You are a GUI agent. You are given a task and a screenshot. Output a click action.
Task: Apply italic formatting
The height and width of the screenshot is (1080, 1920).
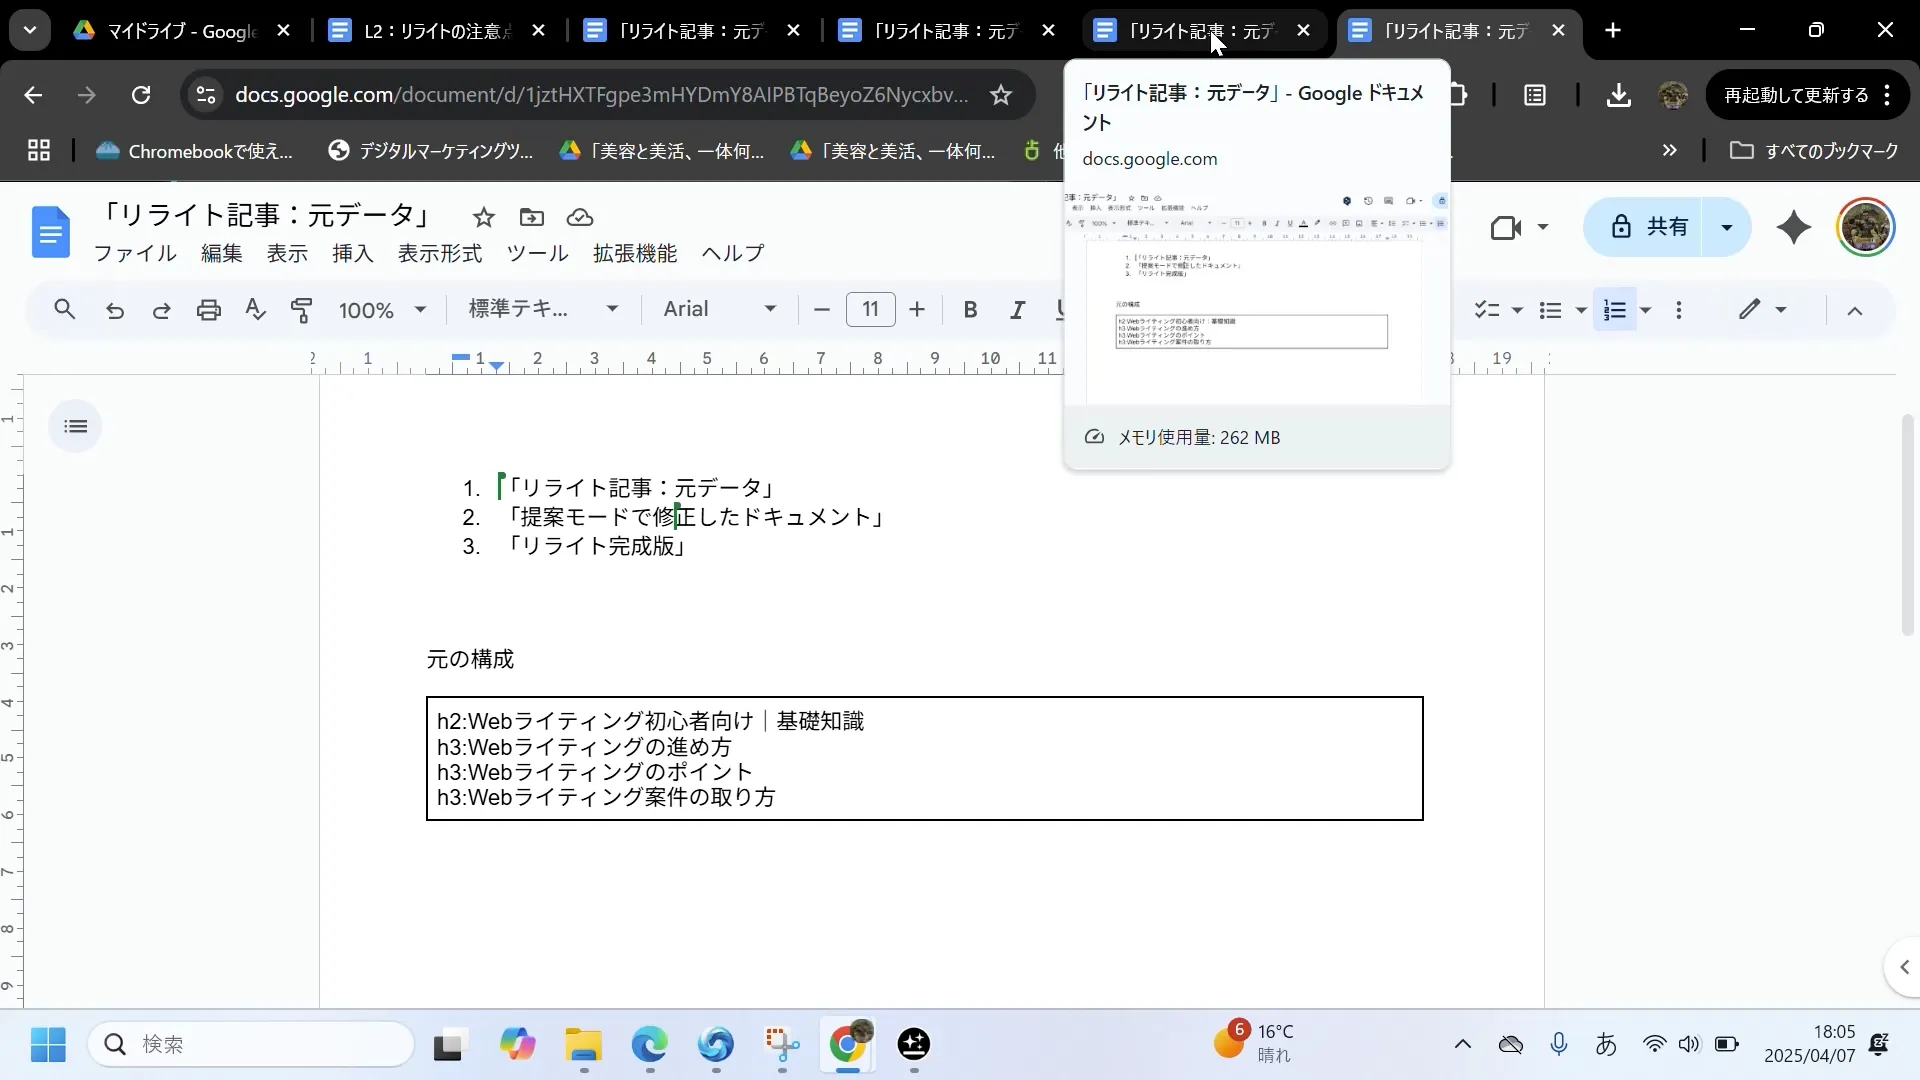click(1017, 310)
